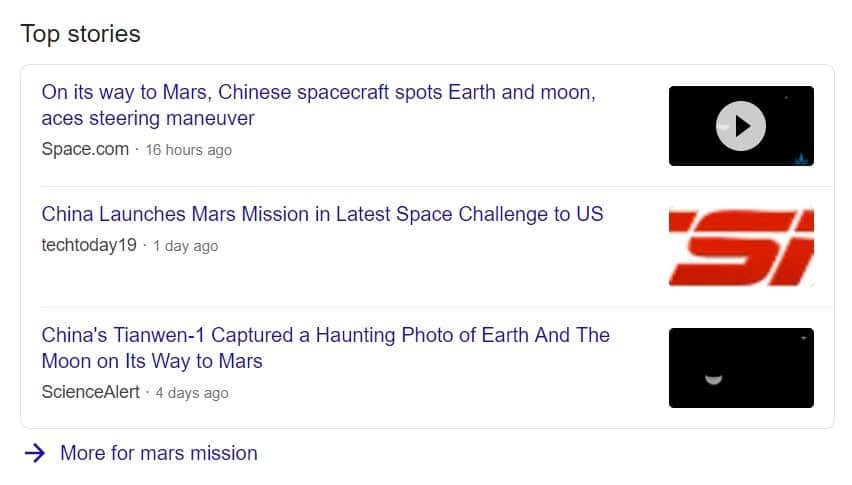Image resolution: width=852 pixels, height=485 pixels.
Task: Click the small blue watermark on video thumbnail
Action: 801,159
